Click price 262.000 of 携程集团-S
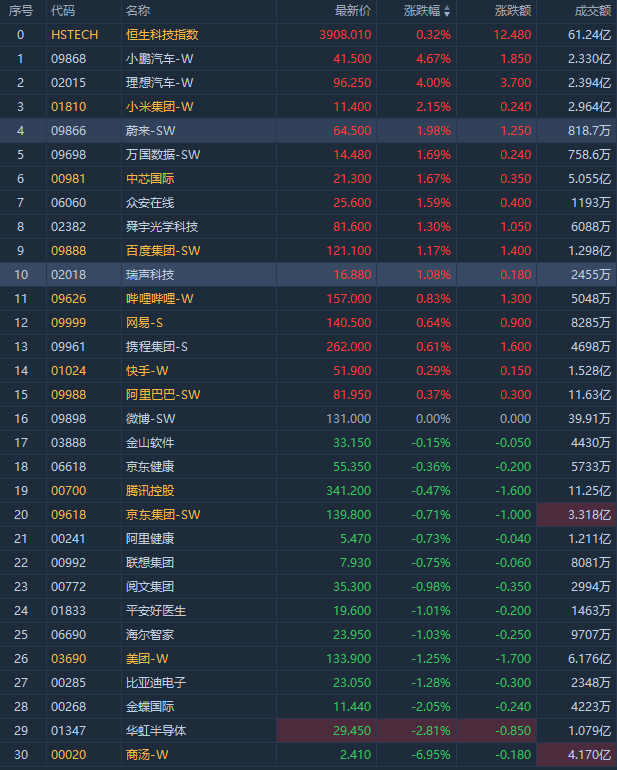 tap(349, 347)
